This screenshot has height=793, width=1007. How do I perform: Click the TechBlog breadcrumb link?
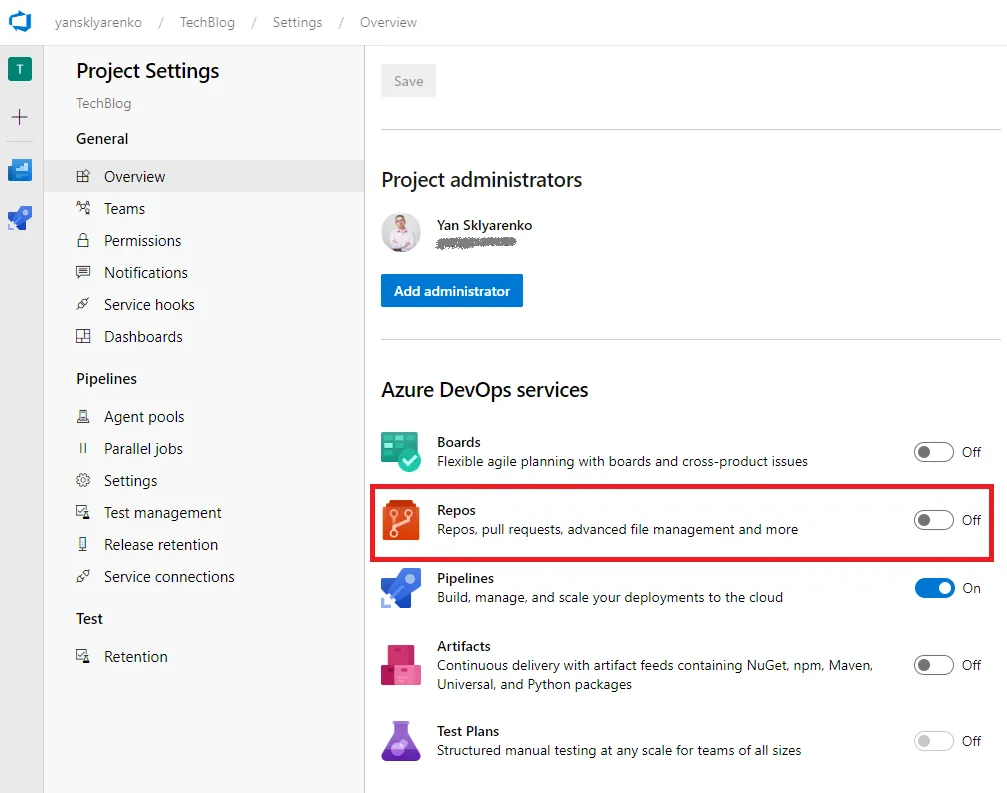[207, 22]
